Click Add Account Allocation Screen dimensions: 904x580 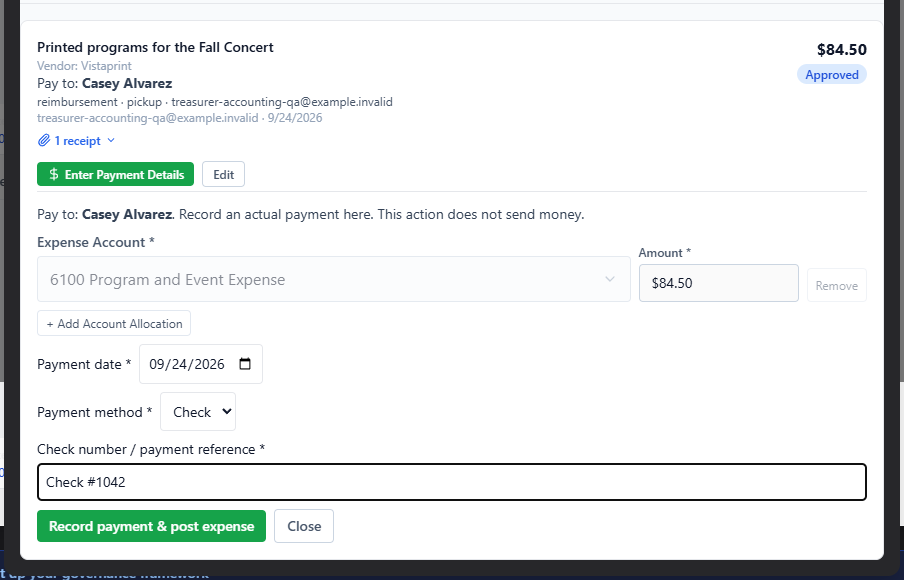[x=114, y=323]
